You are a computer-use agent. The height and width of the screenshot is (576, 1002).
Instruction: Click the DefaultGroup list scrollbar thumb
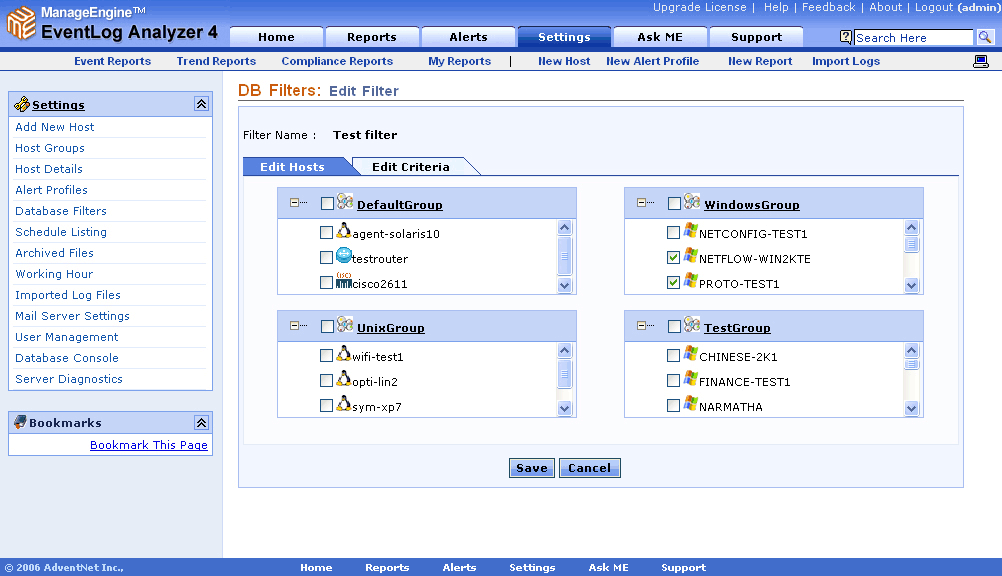[x=564, y=255]
